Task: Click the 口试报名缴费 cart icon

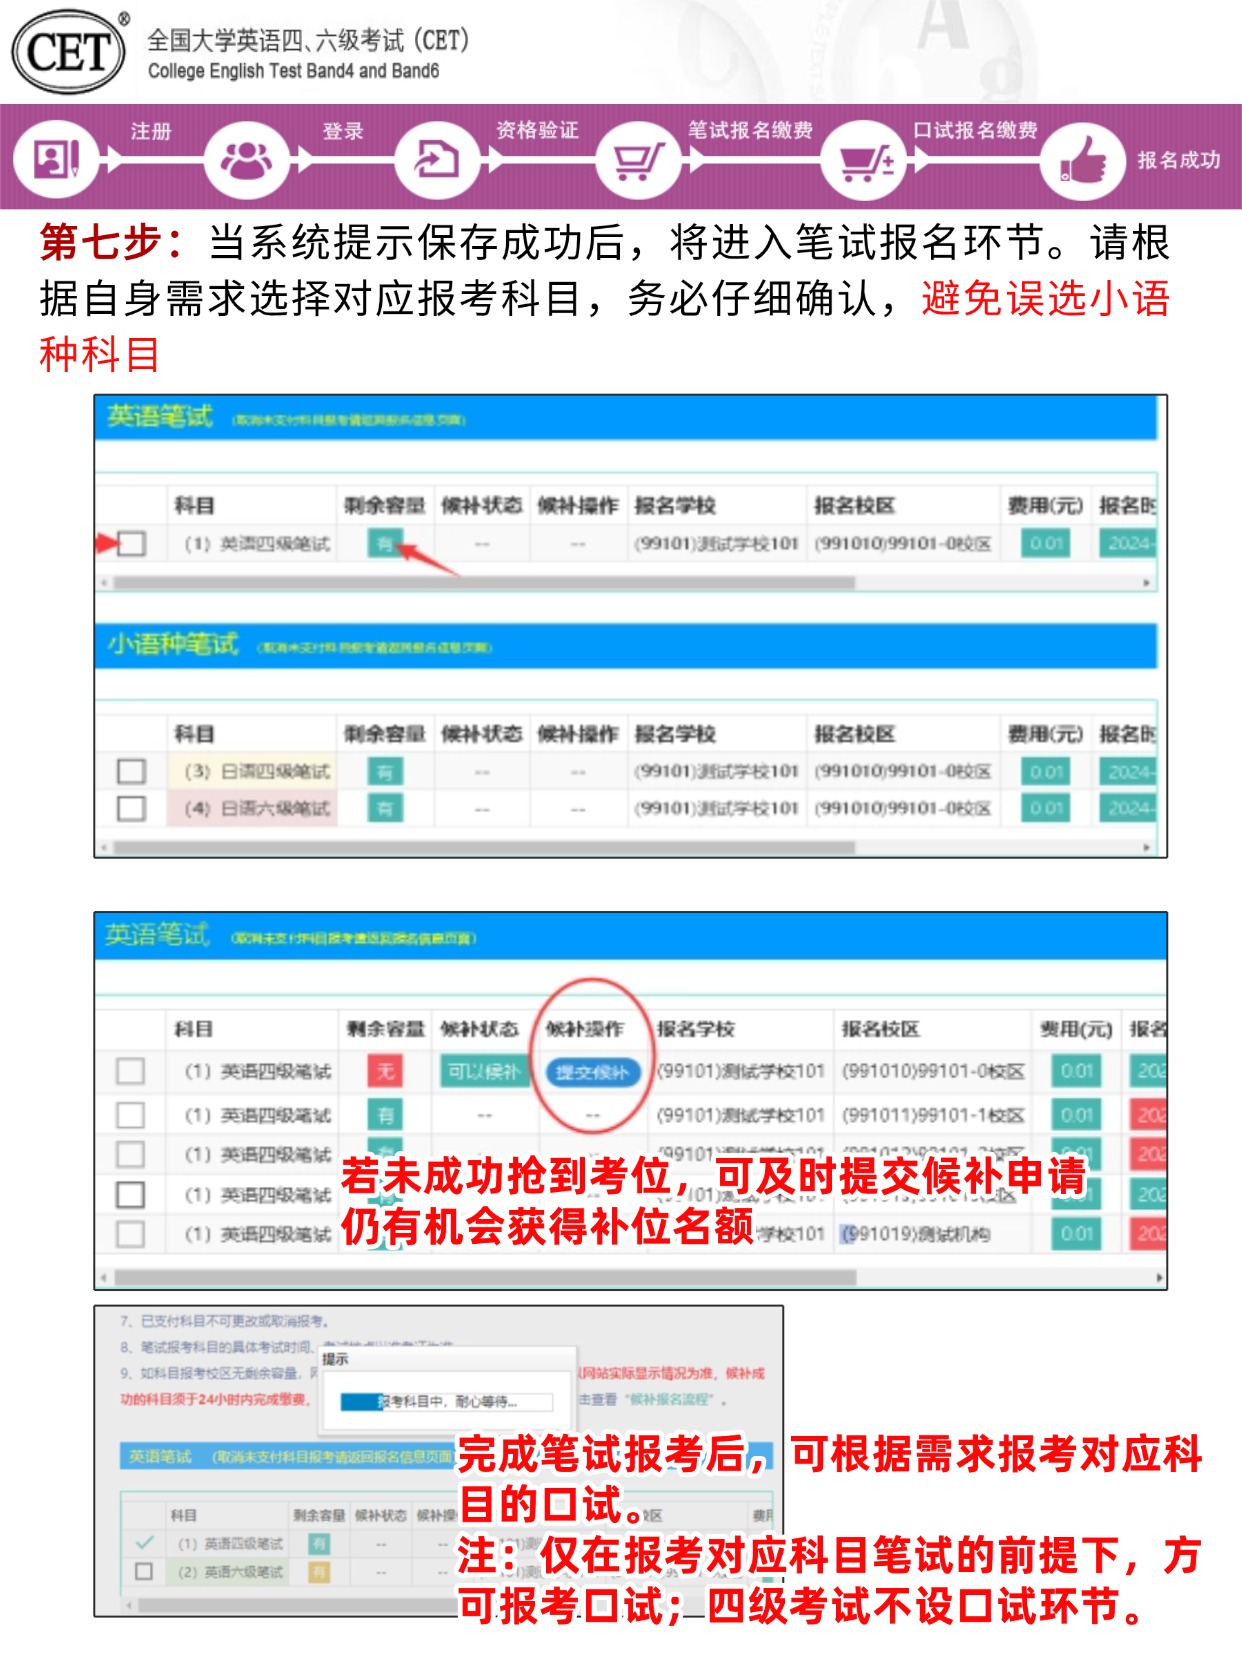Action: pos(863,159)
